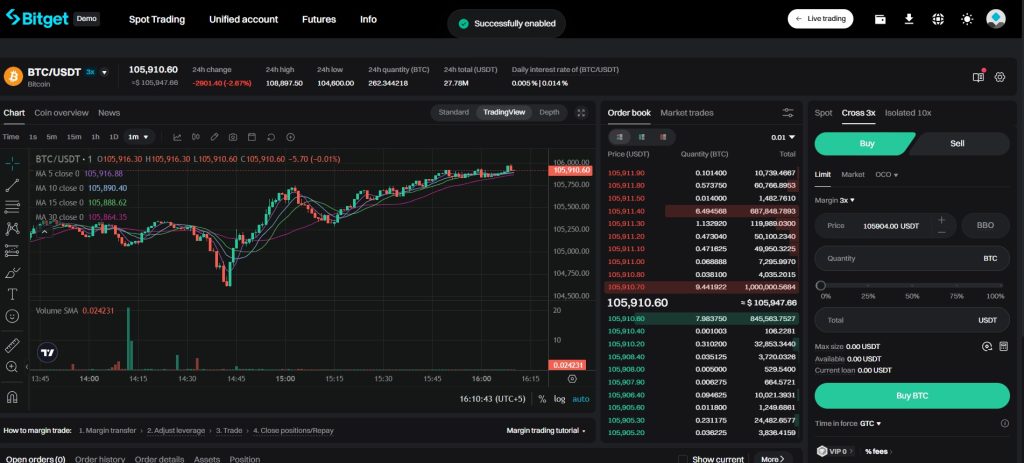Open chart settings gear on price axis
Image resolution: width=1024 pixels, height=463 pixels.
pos(572,379)
